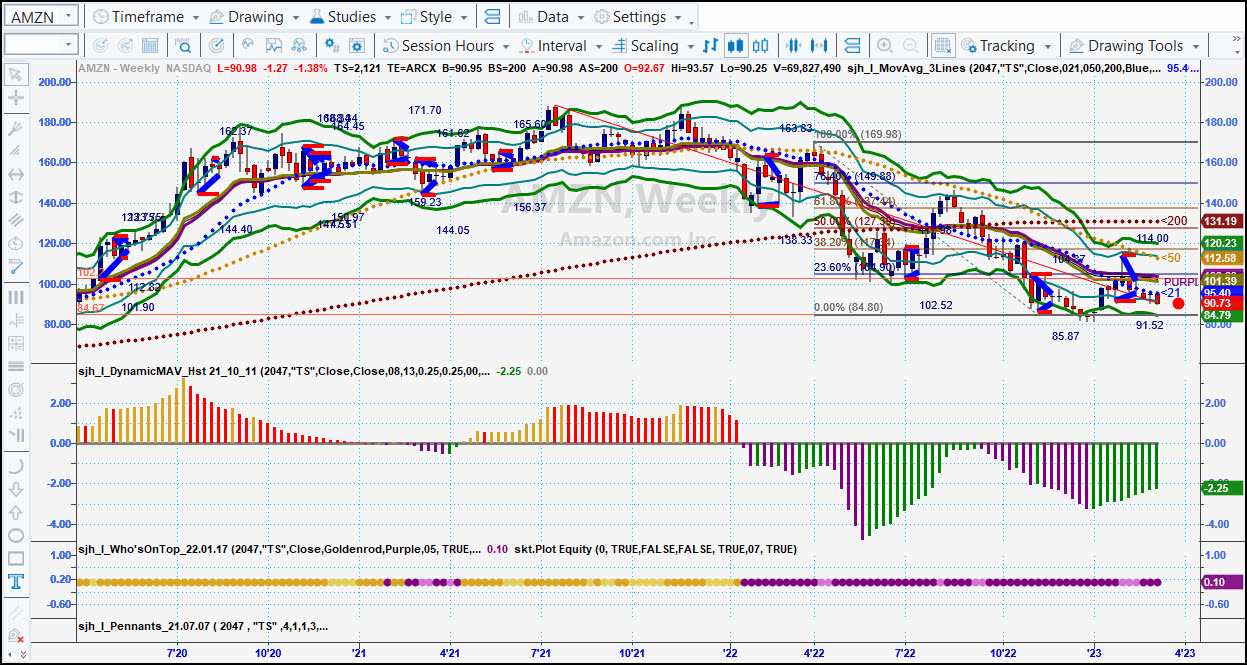Select the down arrow drawing tool
The width and height of the screenshot is (1247, 665).
[x=16, y=489]
